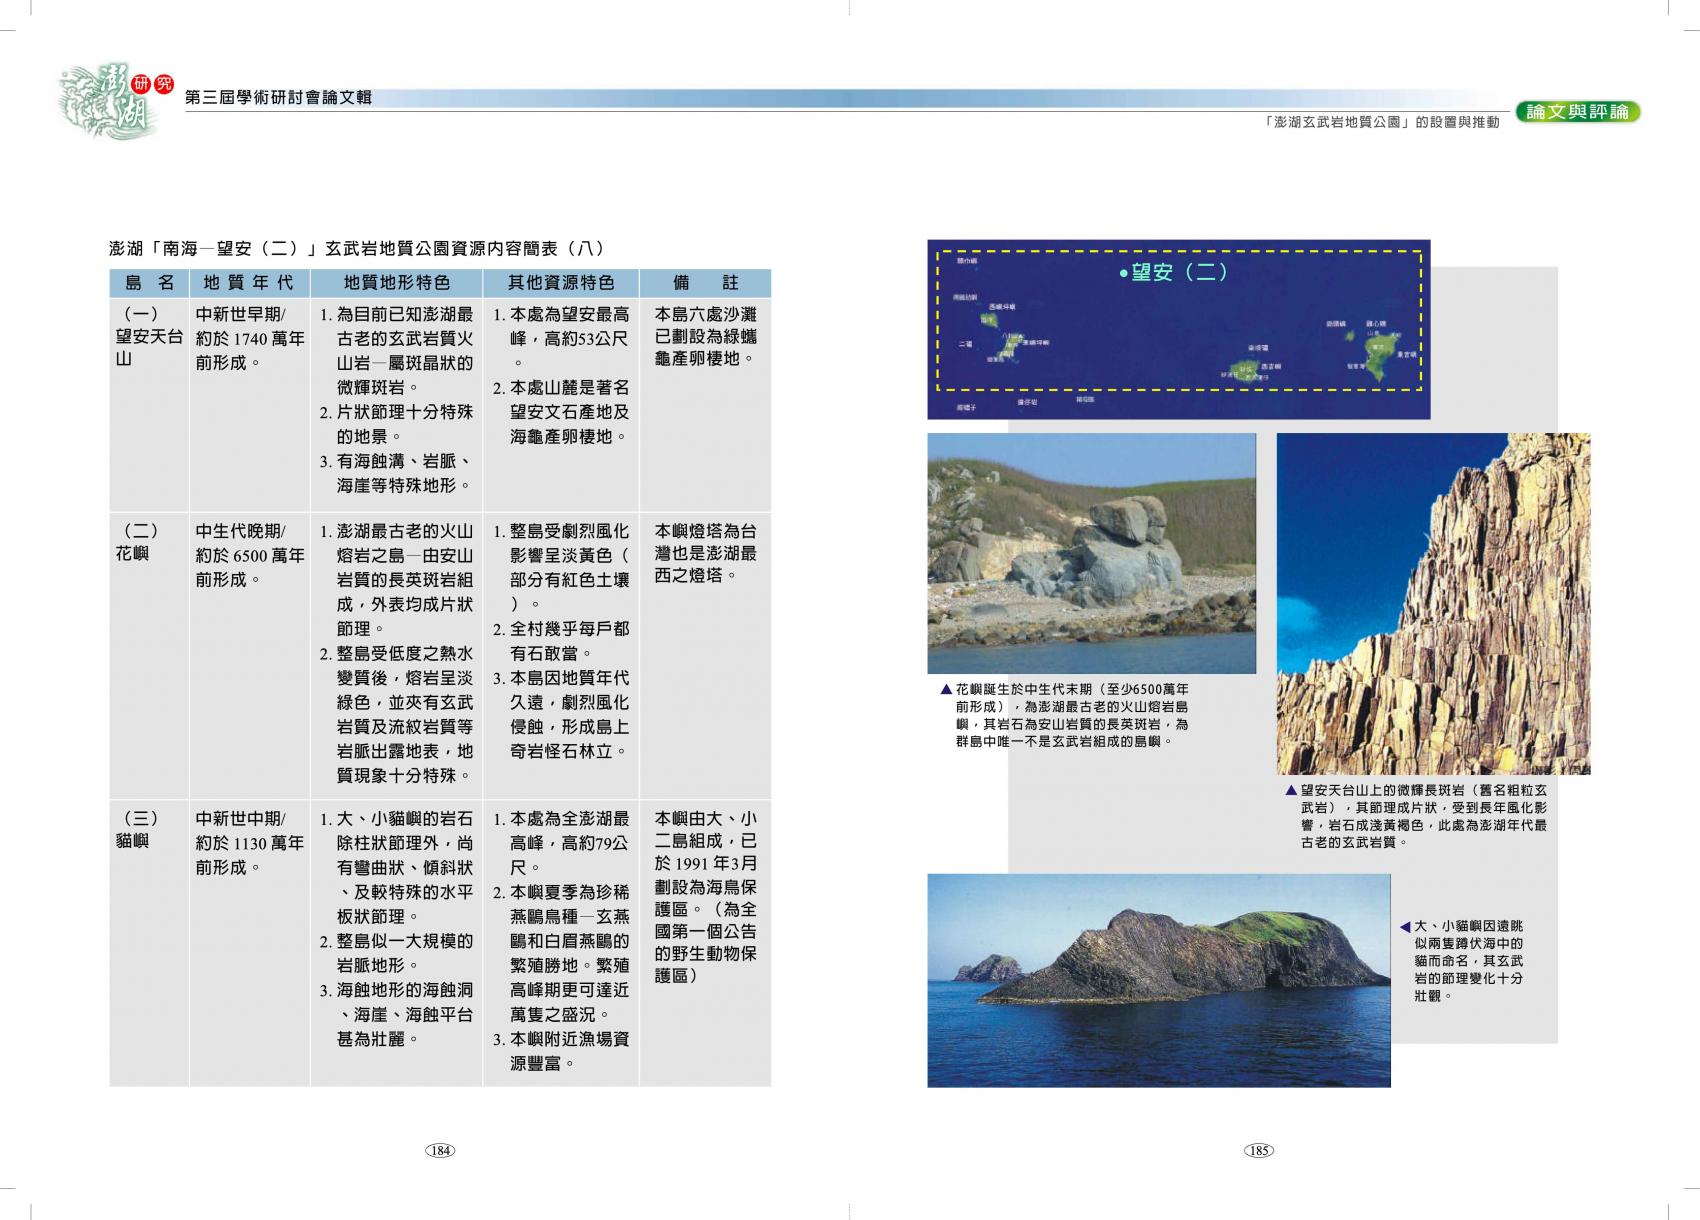1700x1220 pixels.
Task: Click the left-pointing triangle beside 貓嶼 caption
Action: (x=1405, y=927)
